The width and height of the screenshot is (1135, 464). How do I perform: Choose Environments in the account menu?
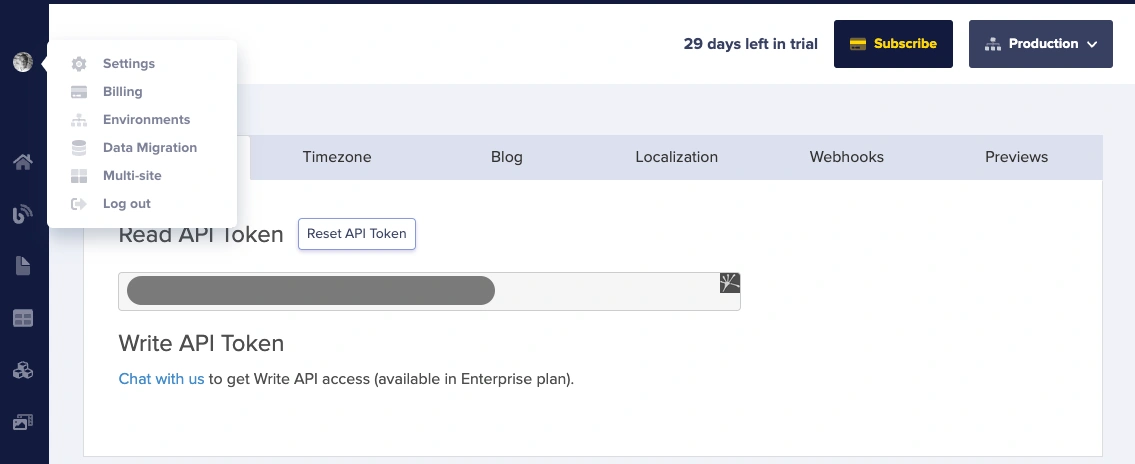click(x=146, y=120)
